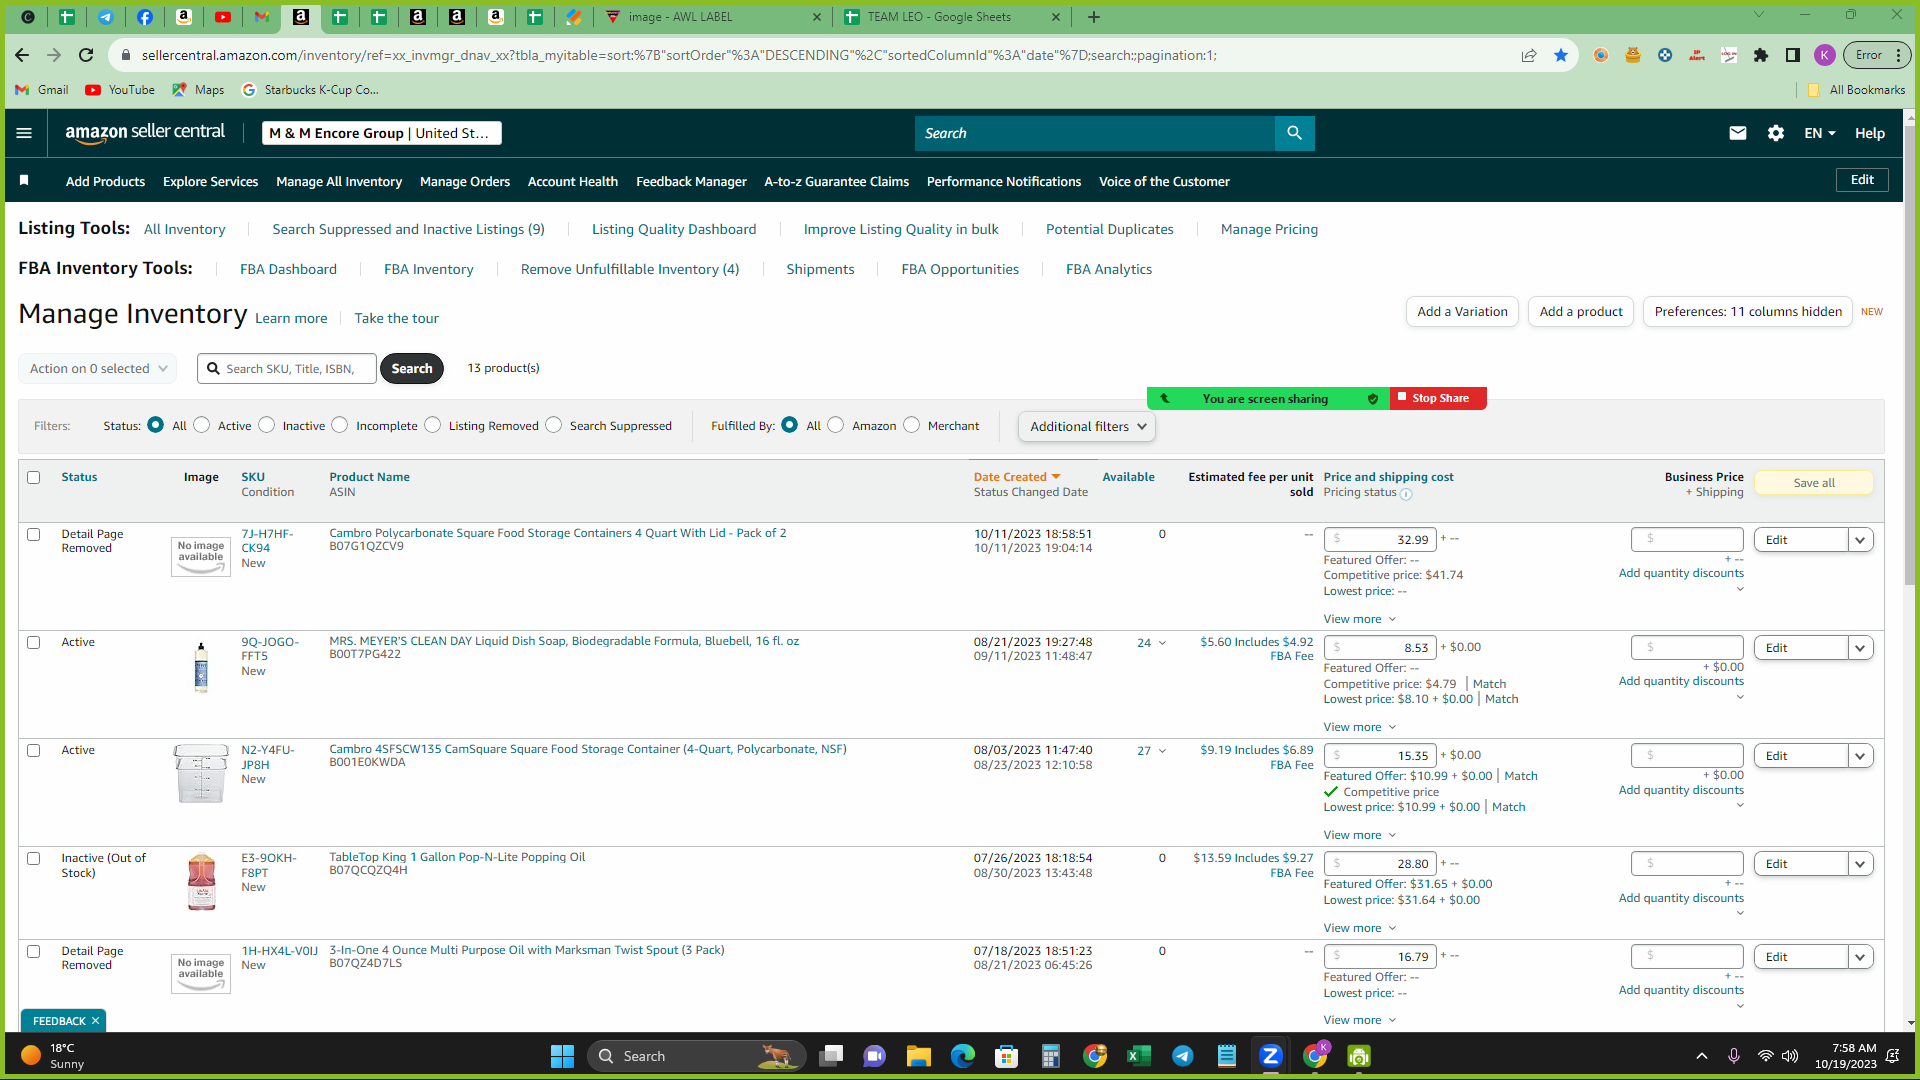Open the FBA Dashboard tool link
The height and width of the screenshot is (1080, 1920).
click(x=288, y=270)
